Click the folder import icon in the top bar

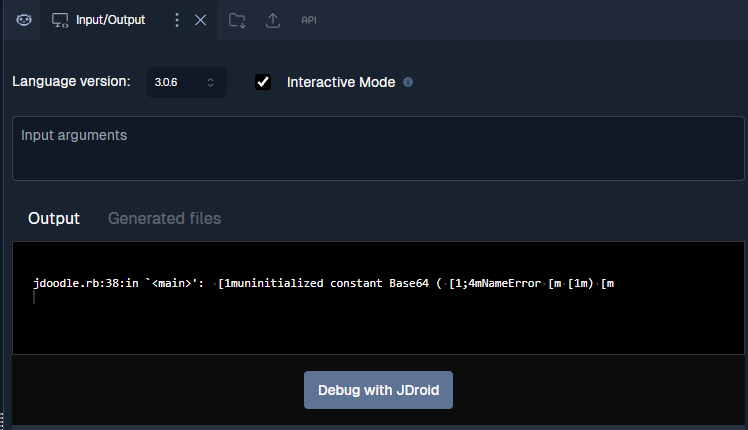[x=237, y=20]
